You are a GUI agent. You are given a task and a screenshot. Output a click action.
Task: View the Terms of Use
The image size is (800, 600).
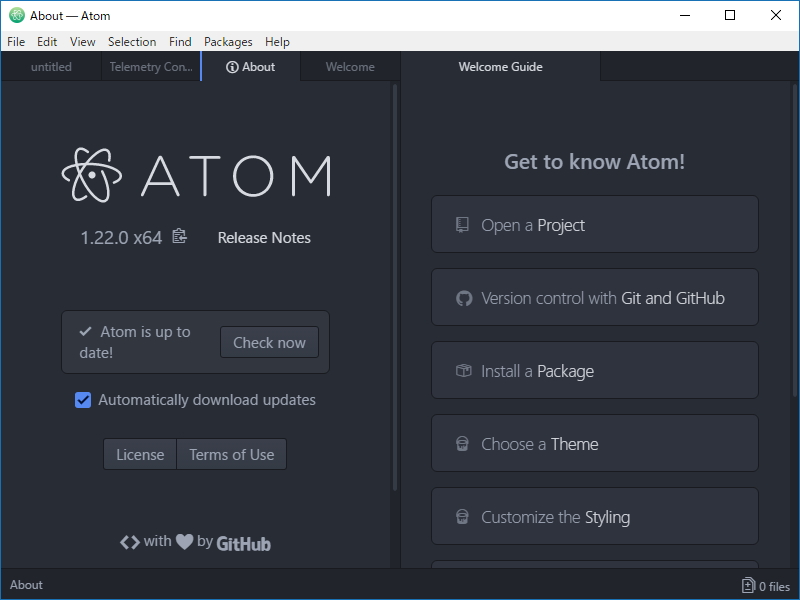pyautogui.click(x=231, y=454)
